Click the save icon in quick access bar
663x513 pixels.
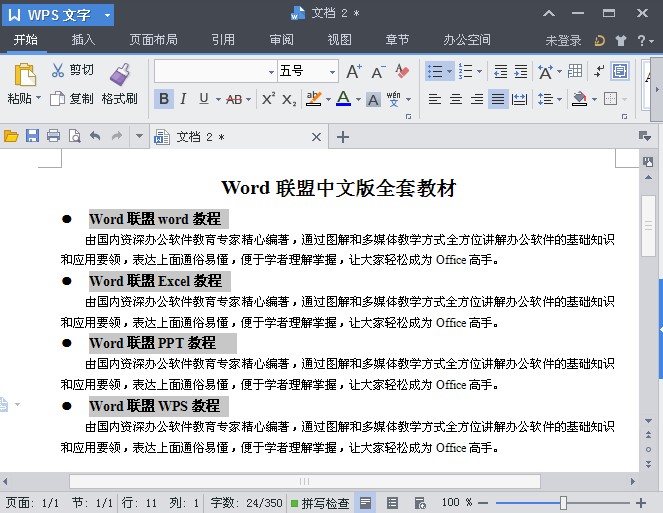[32, 136]
